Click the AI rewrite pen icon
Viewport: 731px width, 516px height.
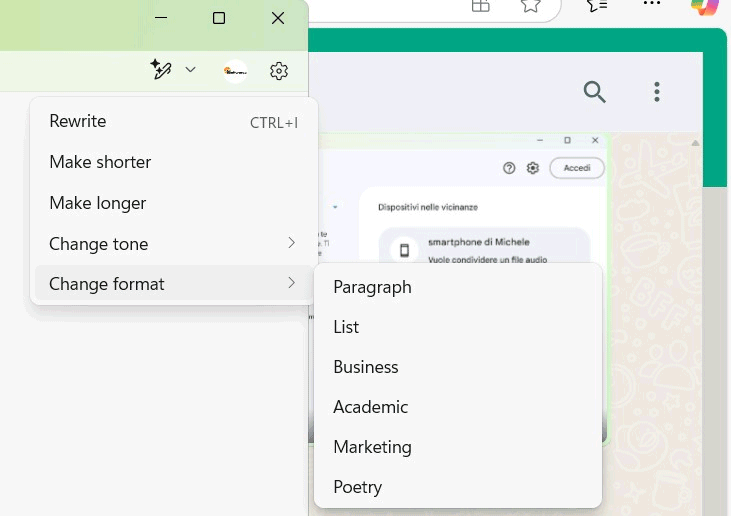[x=160, y=70]
